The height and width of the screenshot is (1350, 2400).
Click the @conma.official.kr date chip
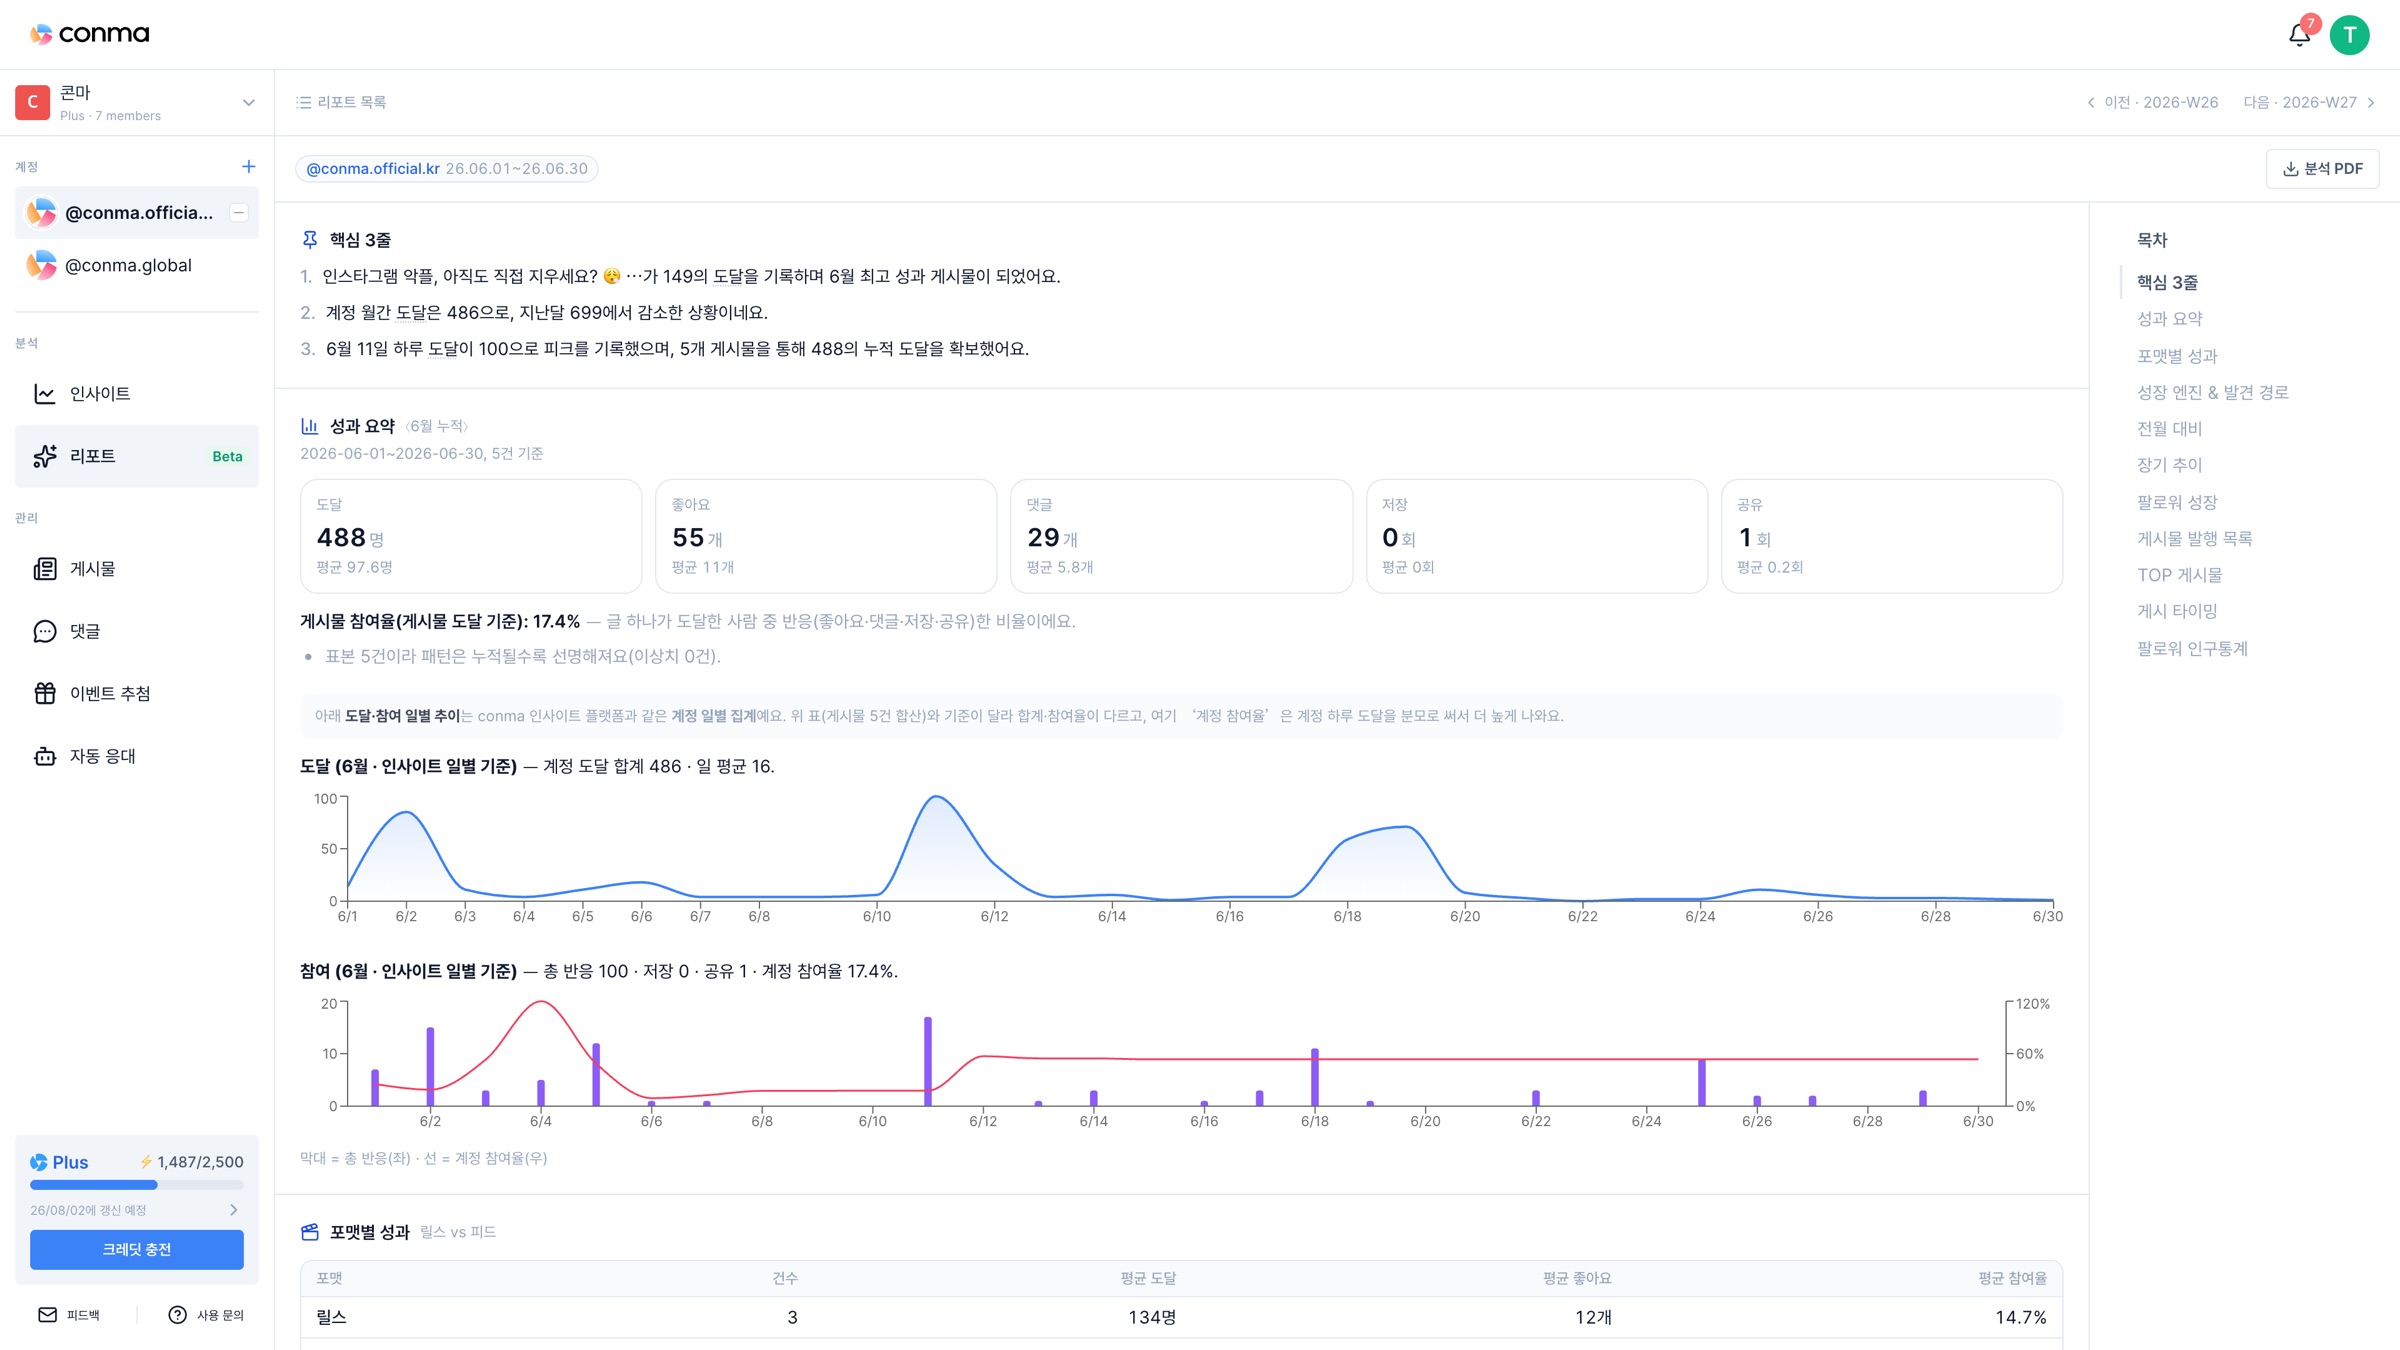tap(446, 169)
